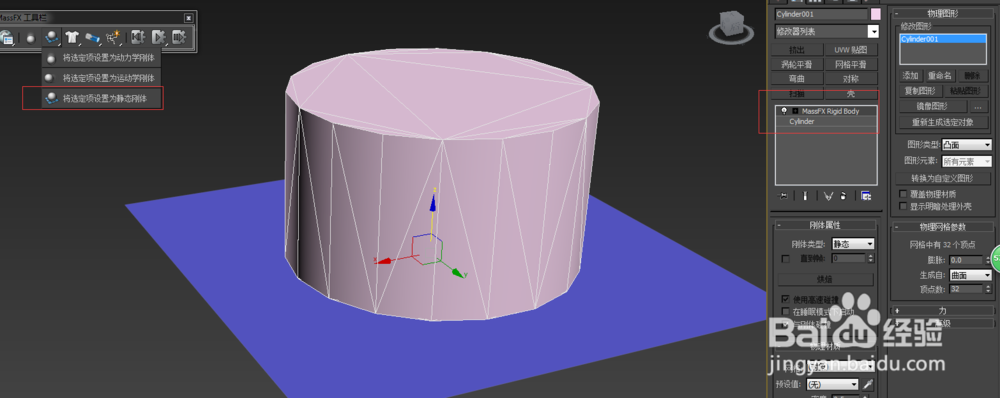This screenshot has width=1000, height=398.
Task: Click the 壳 modifier button
Action: tap(851, 94)
